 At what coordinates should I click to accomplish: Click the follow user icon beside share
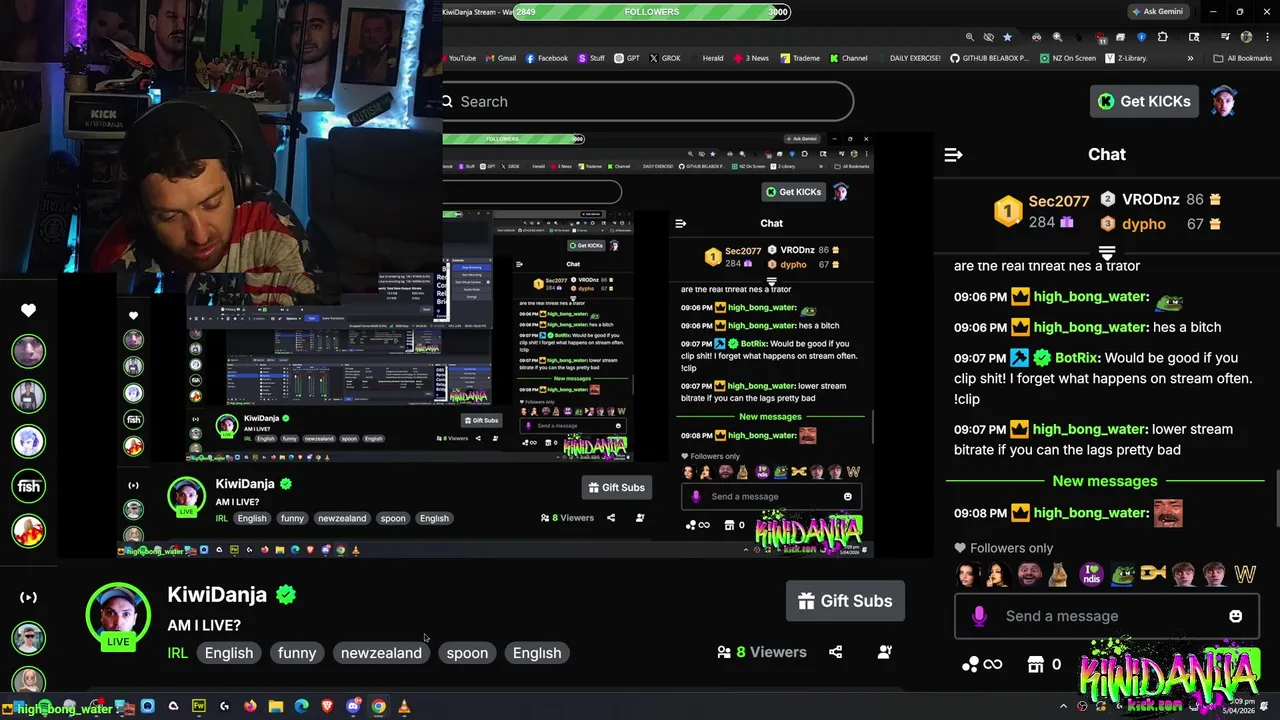pos(884,652)
